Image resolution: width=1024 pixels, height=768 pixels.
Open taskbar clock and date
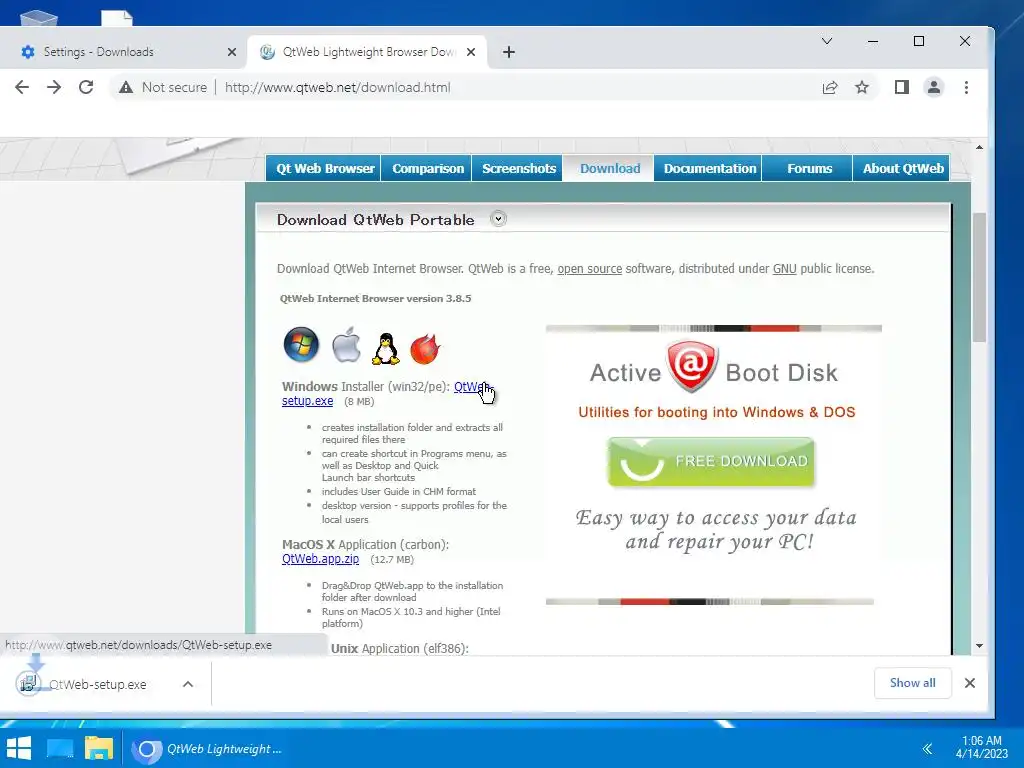[x=982, y=747]
